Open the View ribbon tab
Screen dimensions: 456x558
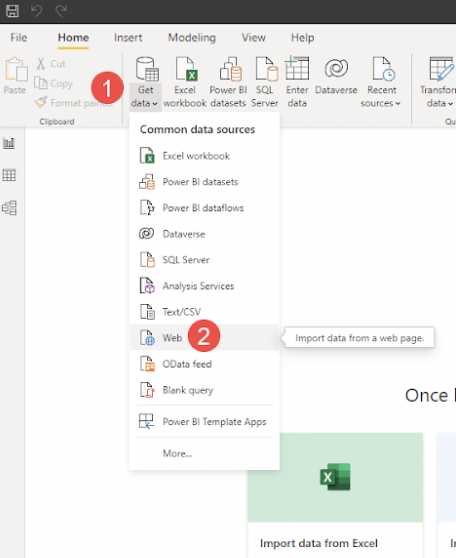coord(253,38)
